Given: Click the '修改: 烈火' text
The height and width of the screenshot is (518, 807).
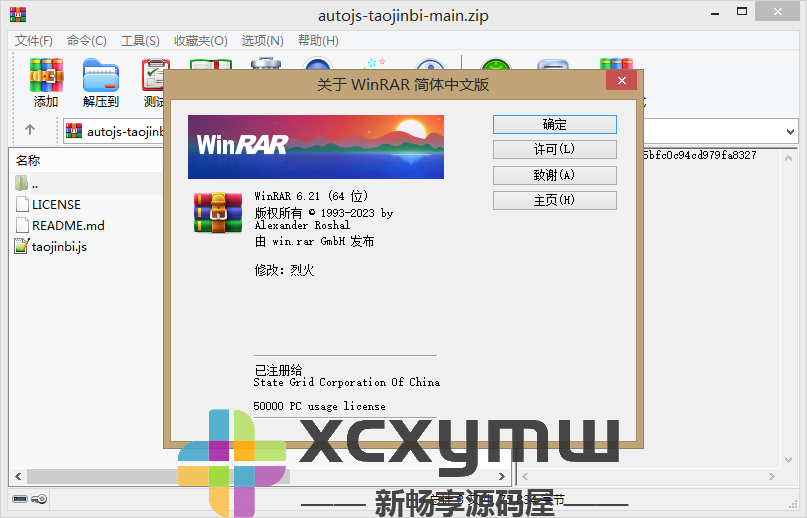Looking at the screenshot, I should point(284,270).
